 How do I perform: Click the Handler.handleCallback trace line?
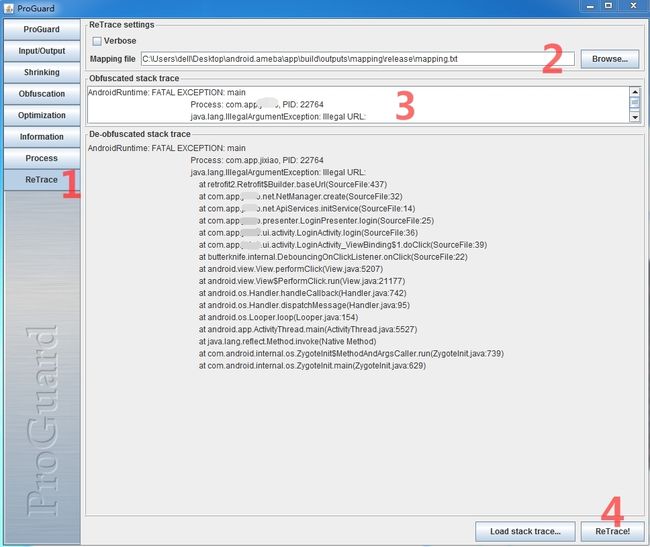302,293
